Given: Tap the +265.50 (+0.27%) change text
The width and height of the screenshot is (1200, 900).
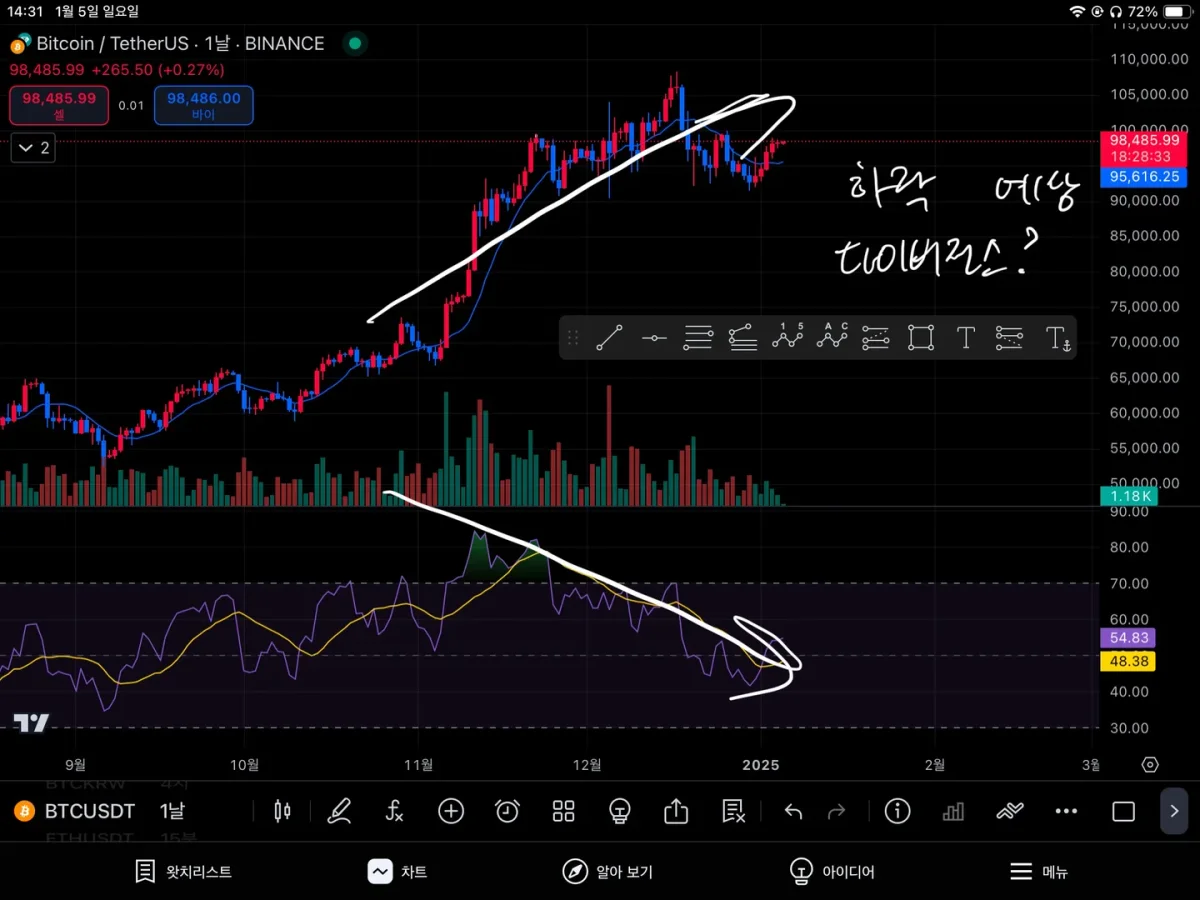Looking at the screenshot, I should point(158,70).
